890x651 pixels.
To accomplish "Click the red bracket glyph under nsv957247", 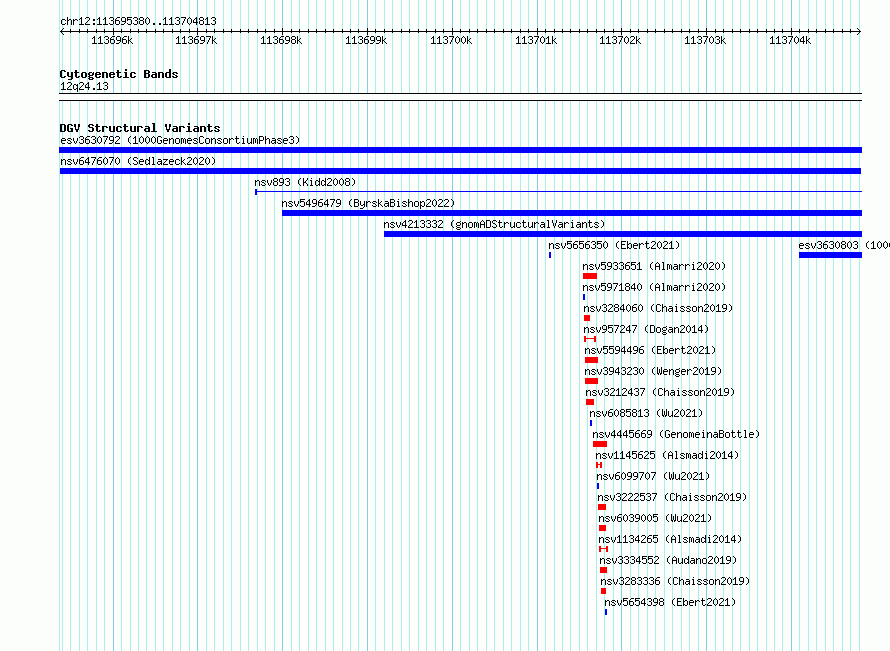I will 590,339.
